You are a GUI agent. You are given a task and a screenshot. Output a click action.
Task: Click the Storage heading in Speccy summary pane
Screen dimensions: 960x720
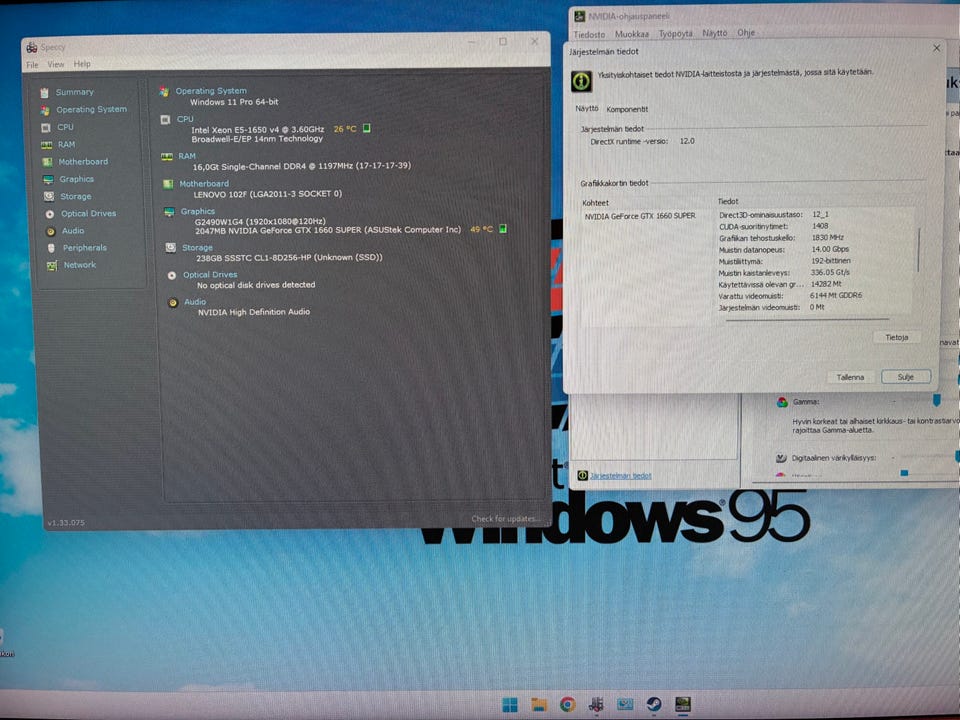click(x=197, y=248)
